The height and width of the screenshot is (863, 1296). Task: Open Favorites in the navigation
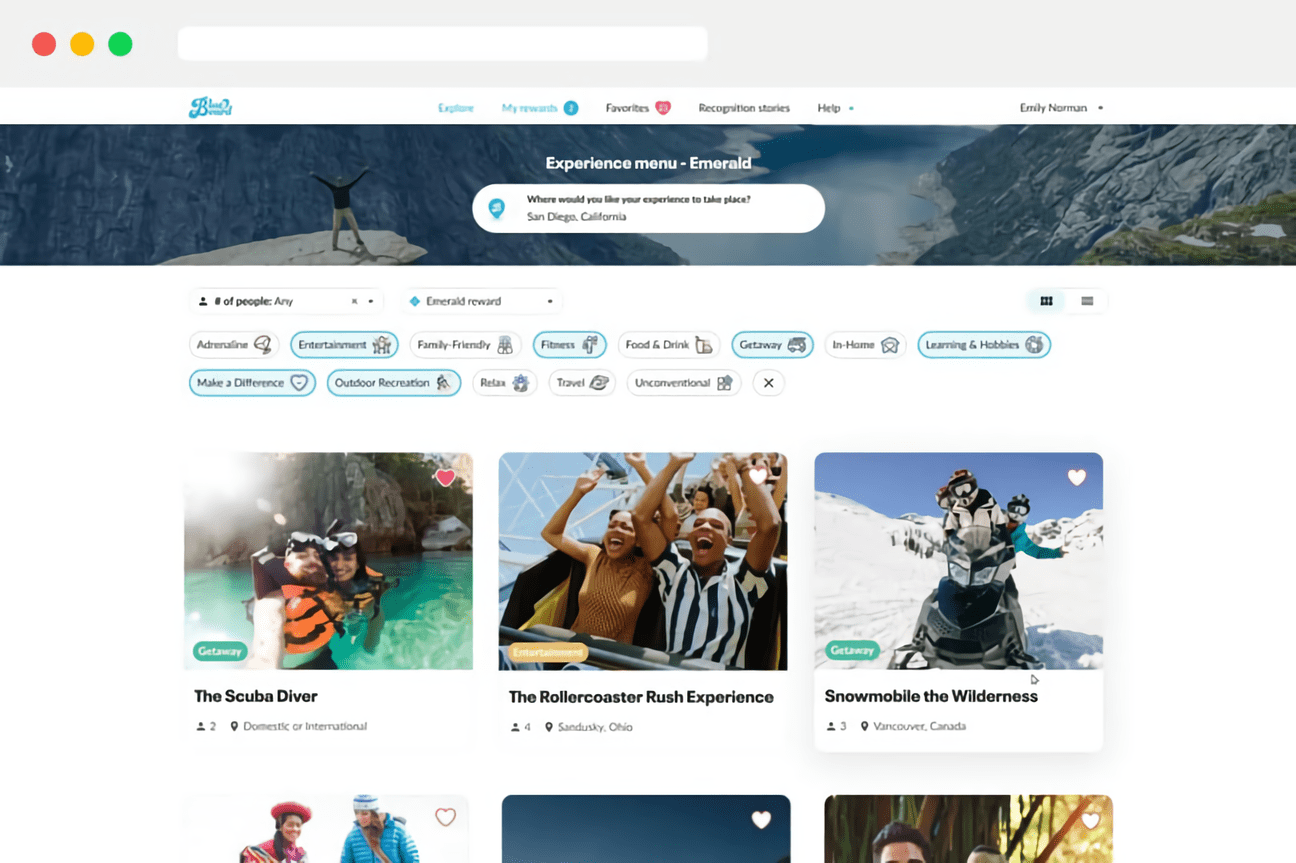pyautogui.click(x=627, y=108)
